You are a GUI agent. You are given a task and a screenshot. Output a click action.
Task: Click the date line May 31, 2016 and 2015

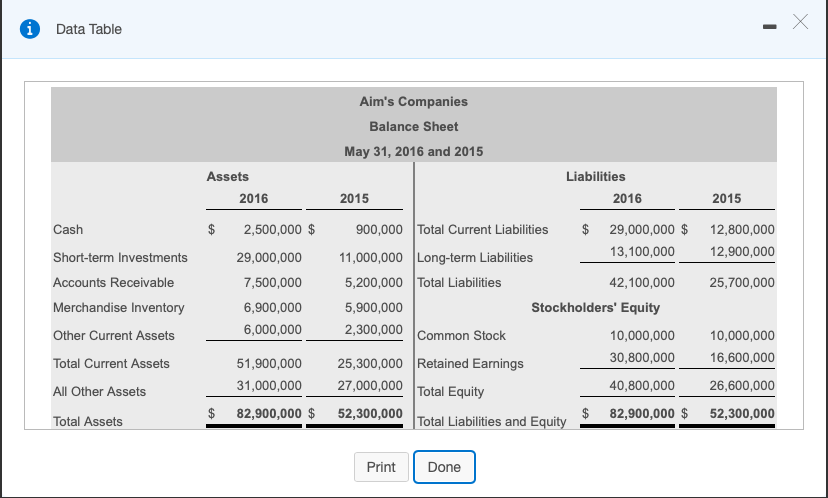(x=413, y=152)
